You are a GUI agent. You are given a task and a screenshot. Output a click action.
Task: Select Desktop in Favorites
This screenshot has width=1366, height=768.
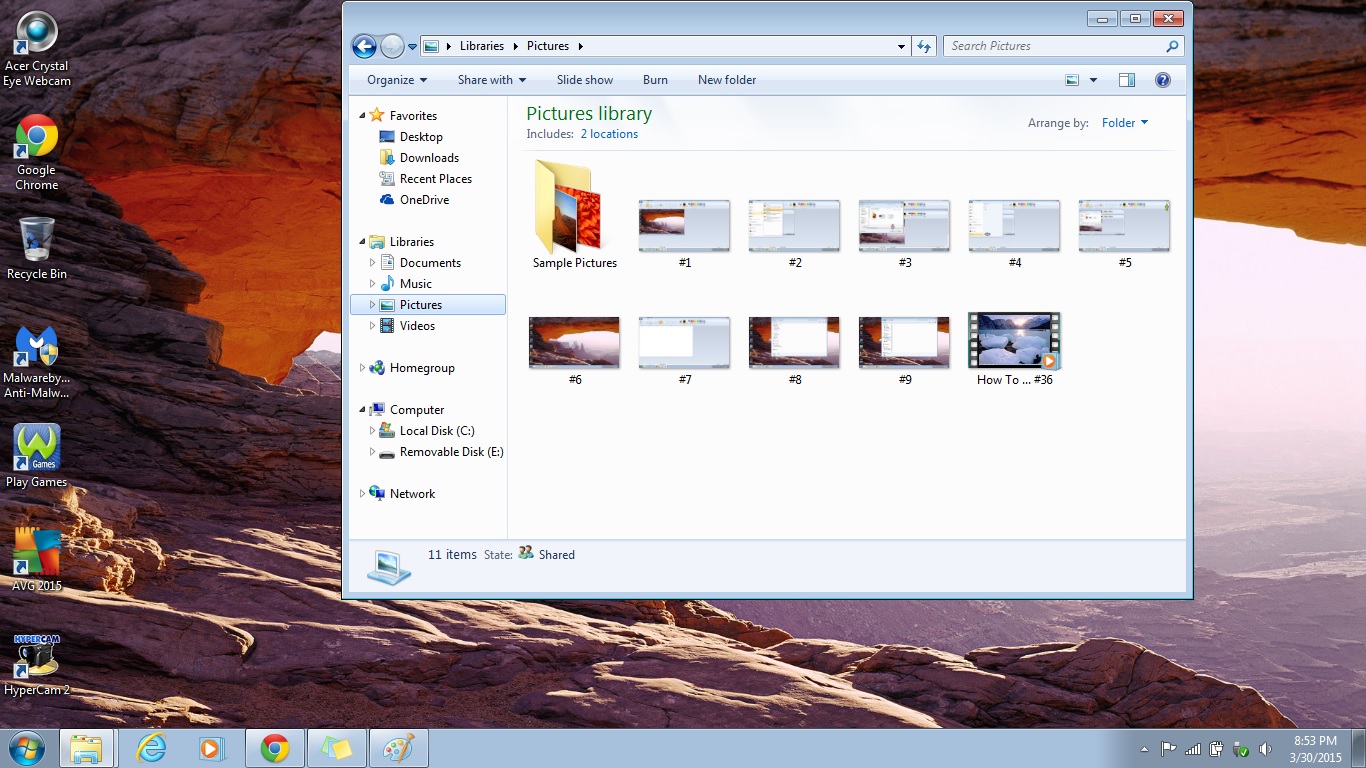click(x=421, y=137)
